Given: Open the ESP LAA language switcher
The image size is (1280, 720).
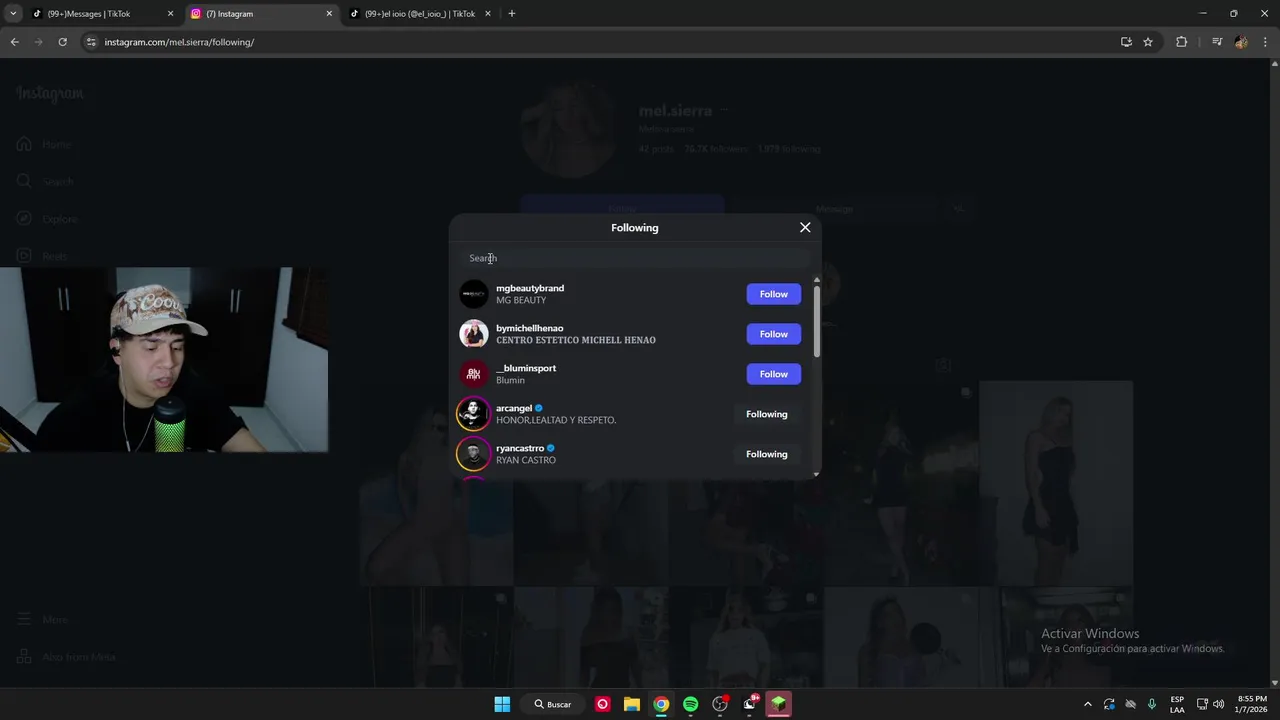Looking at the screenshot, I should point(1177,704).
